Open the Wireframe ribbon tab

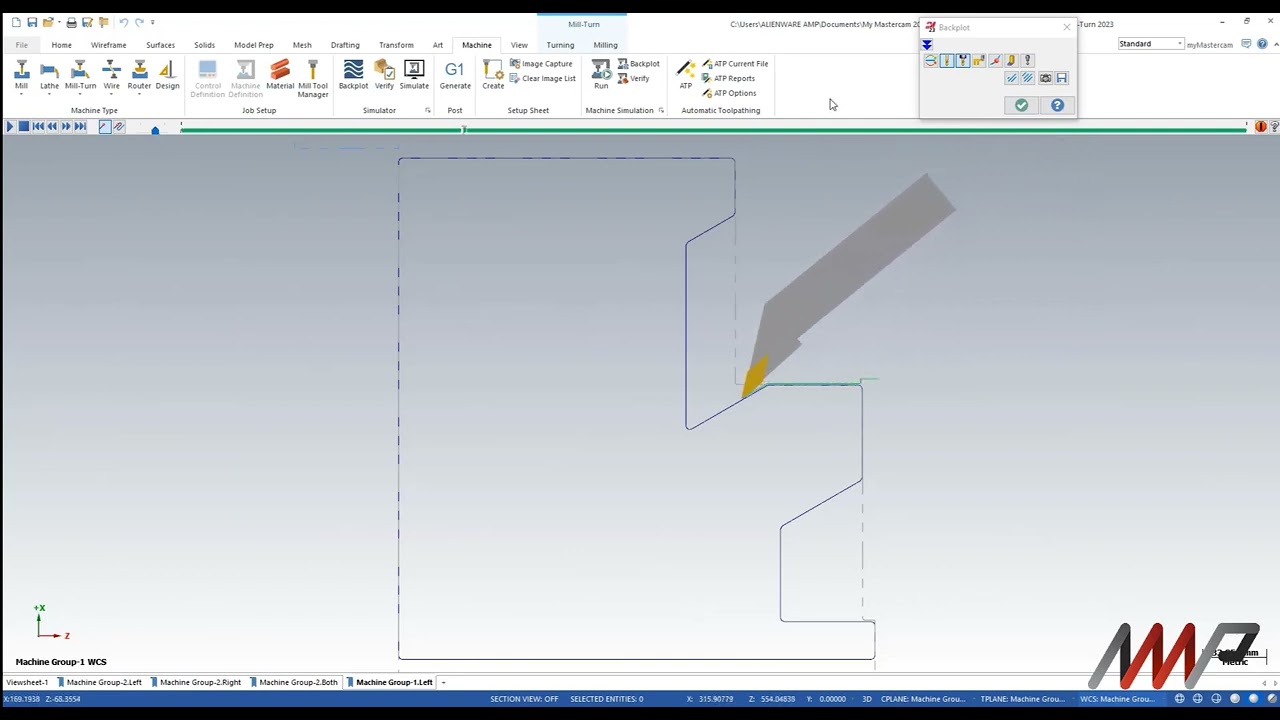click(108, 45)
